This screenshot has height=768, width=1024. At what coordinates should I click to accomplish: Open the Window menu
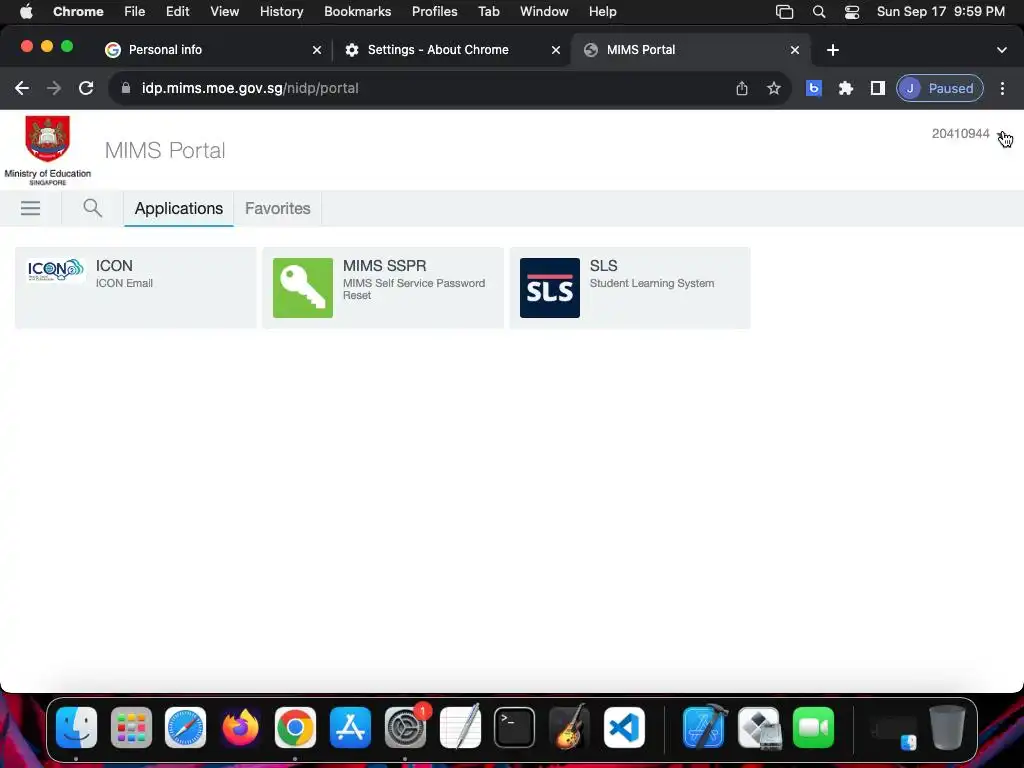pos(544,12)
